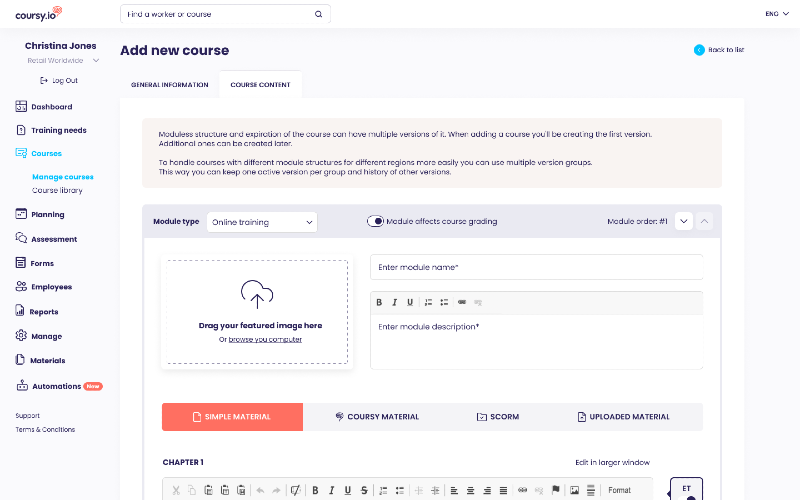This screenshot has height=500, width=800.
Task: Click Cut icon in Chapter 1 editor
Action: (x=176, y=490)
